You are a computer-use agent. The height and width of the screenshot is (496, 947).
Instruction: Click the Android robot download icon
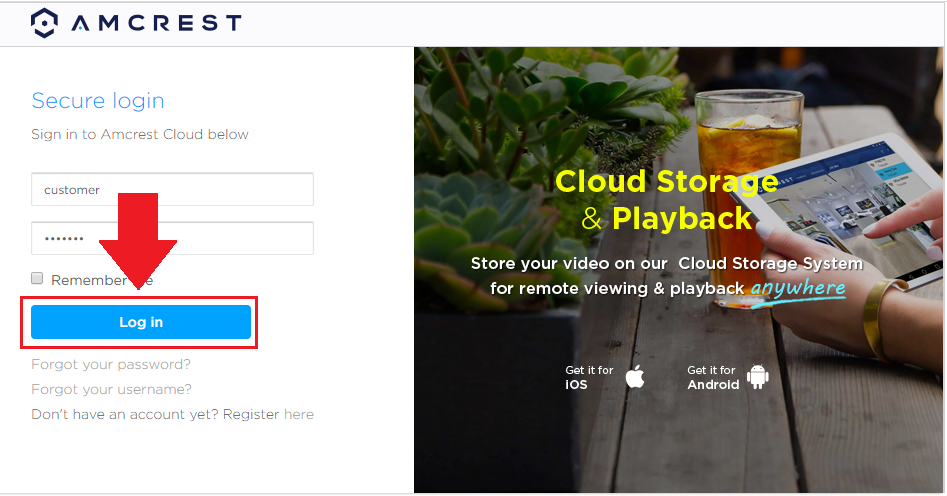(x=757, y=376)
